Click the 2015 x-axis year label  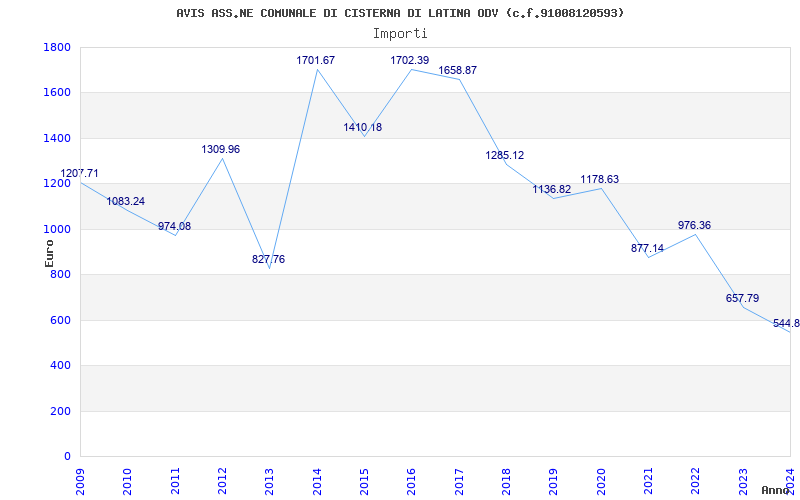[364, 482]
